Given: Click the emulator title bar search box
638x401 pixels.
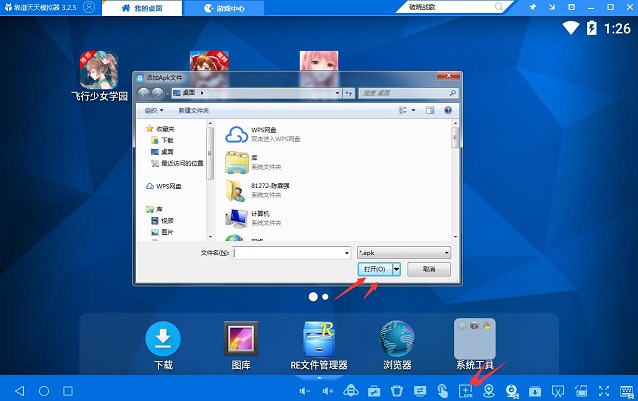Looking at the screenshot, I should (x=454, y=7).
